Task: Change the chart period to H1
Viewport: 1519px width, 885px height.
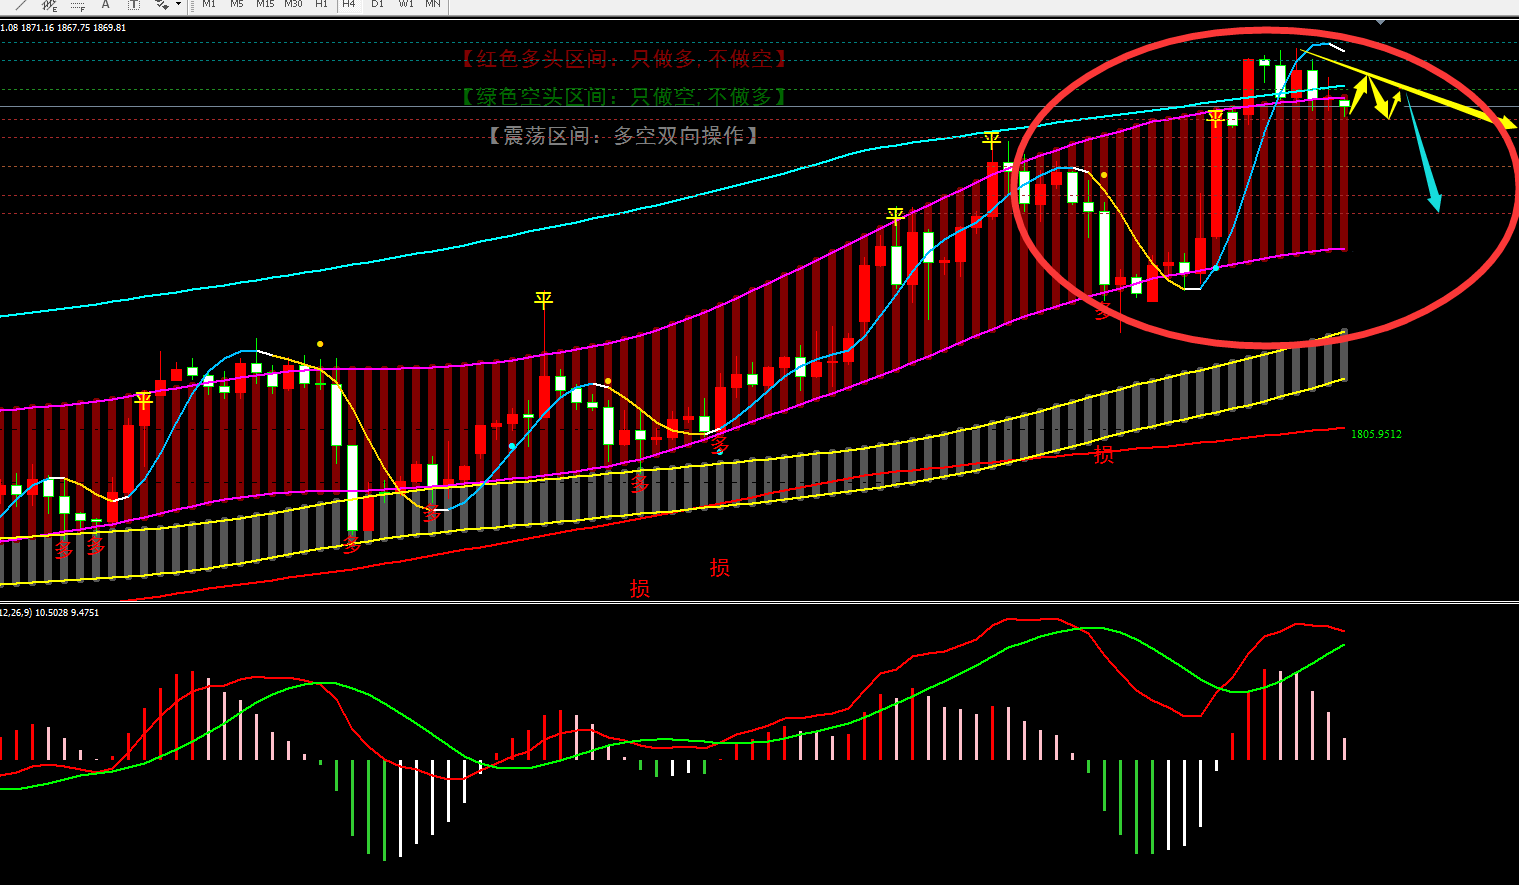Action: tap(321, 5)
